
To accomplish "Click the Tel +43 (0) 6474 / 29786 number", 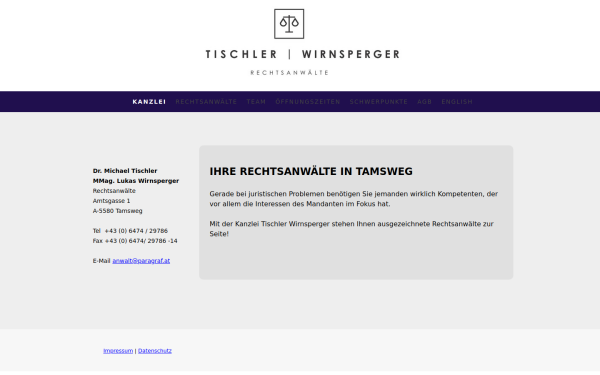I will (130, 231).
